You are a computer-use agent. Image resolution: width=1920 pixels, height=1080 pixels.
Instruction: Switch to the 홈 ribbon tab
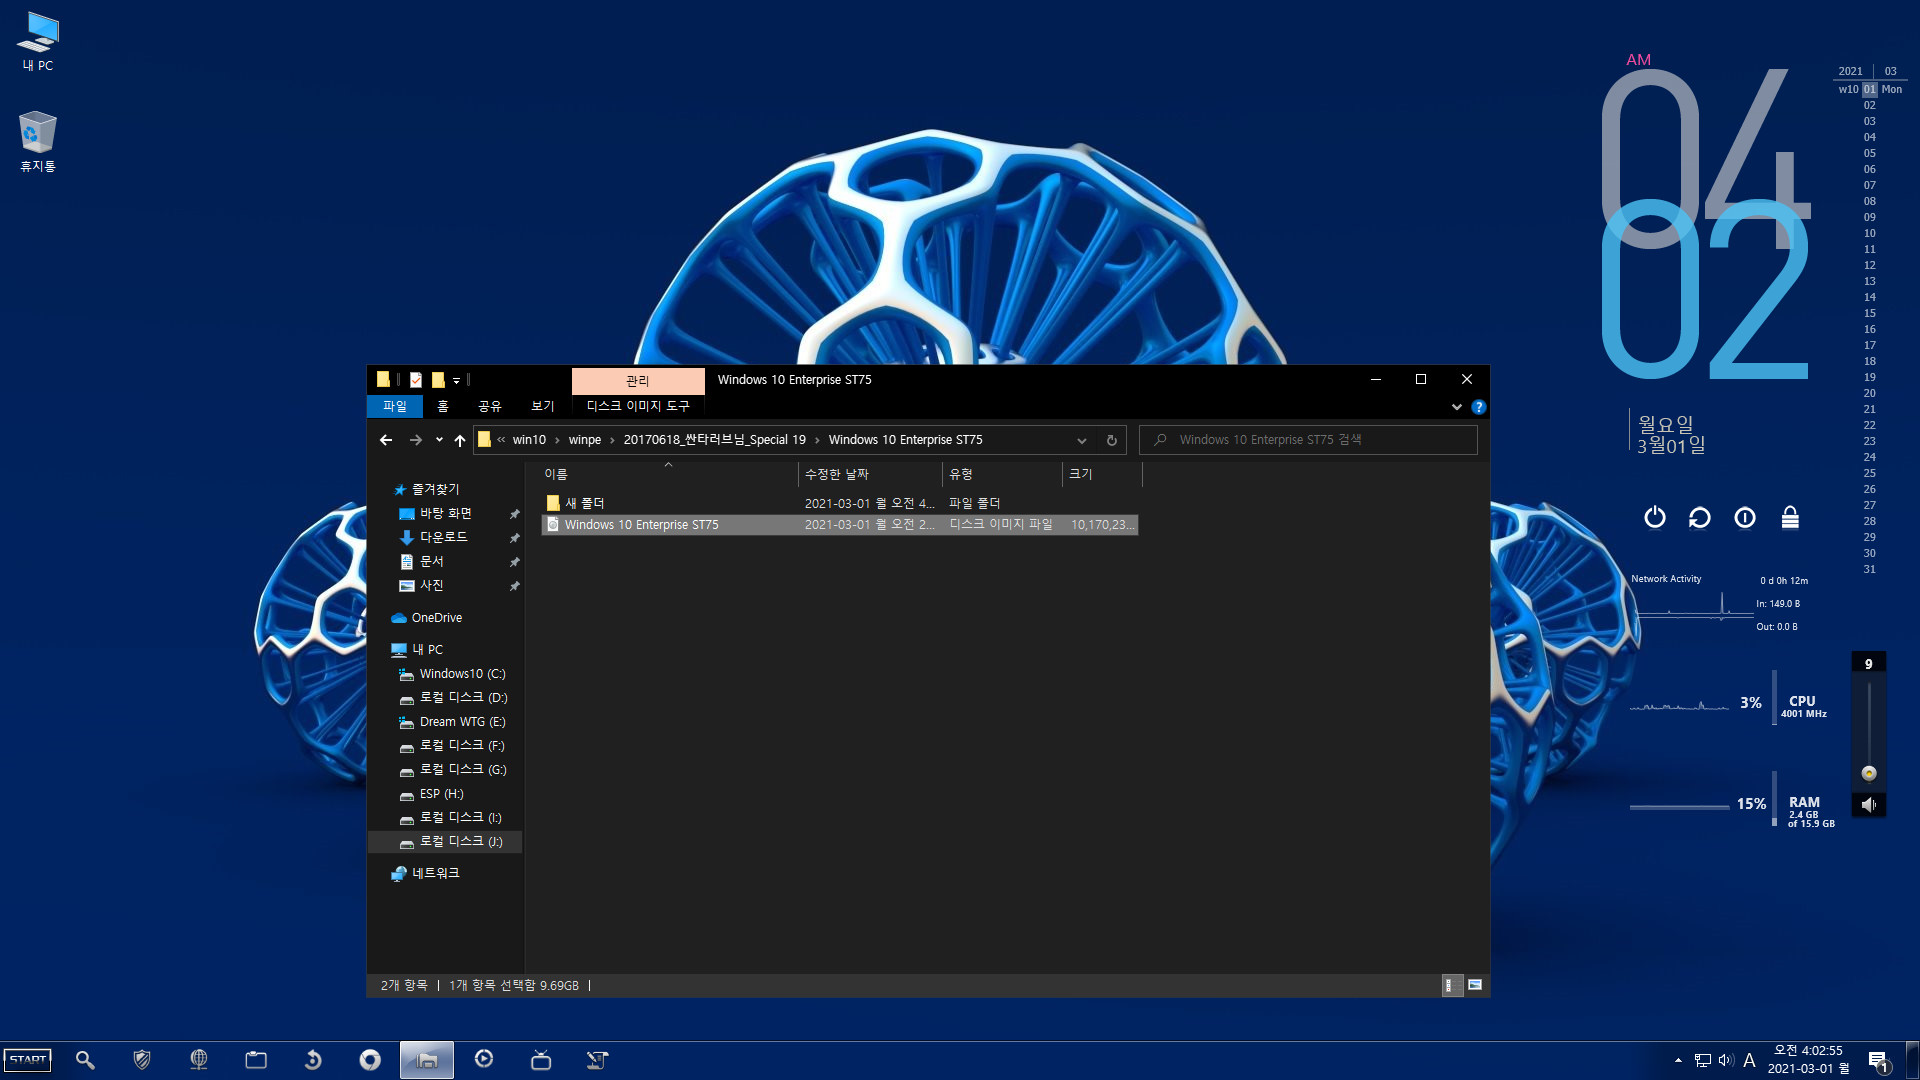(x=443, y=406)
